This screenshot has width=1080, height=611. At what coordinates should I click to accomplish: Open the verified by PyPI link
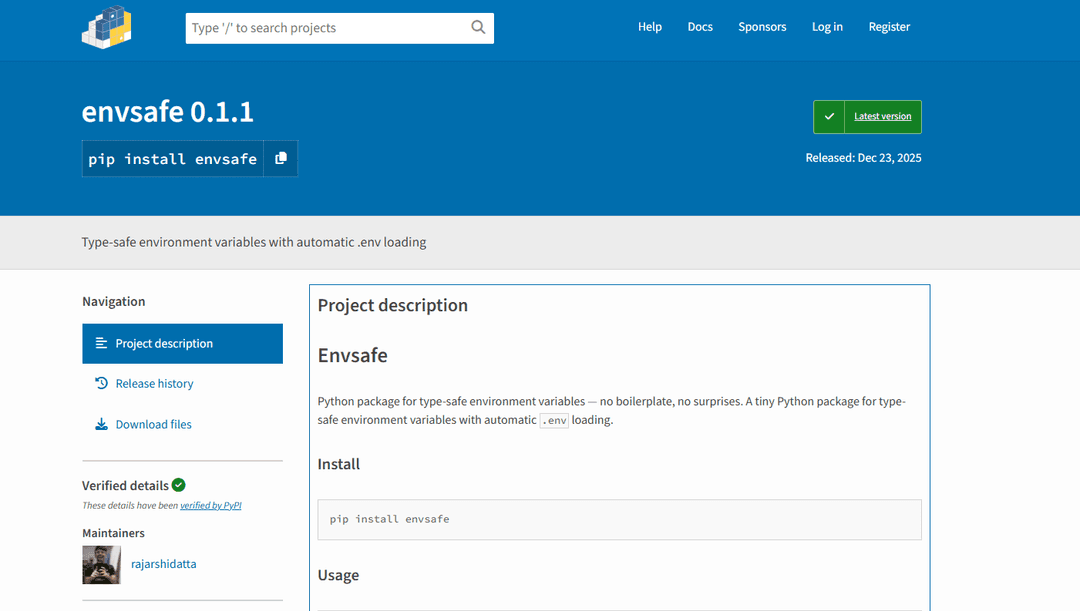210,505
